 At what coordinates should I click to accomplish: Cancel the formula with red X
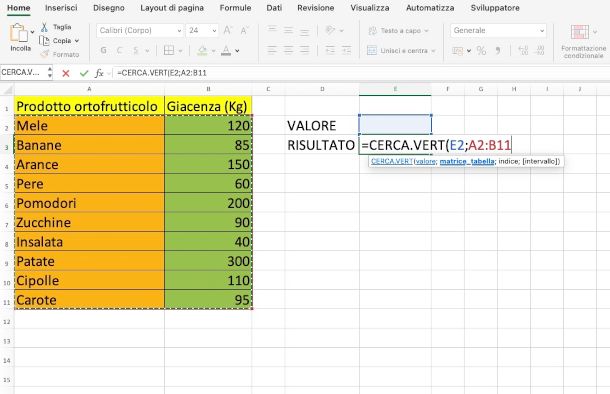click(x=66, y=73)
